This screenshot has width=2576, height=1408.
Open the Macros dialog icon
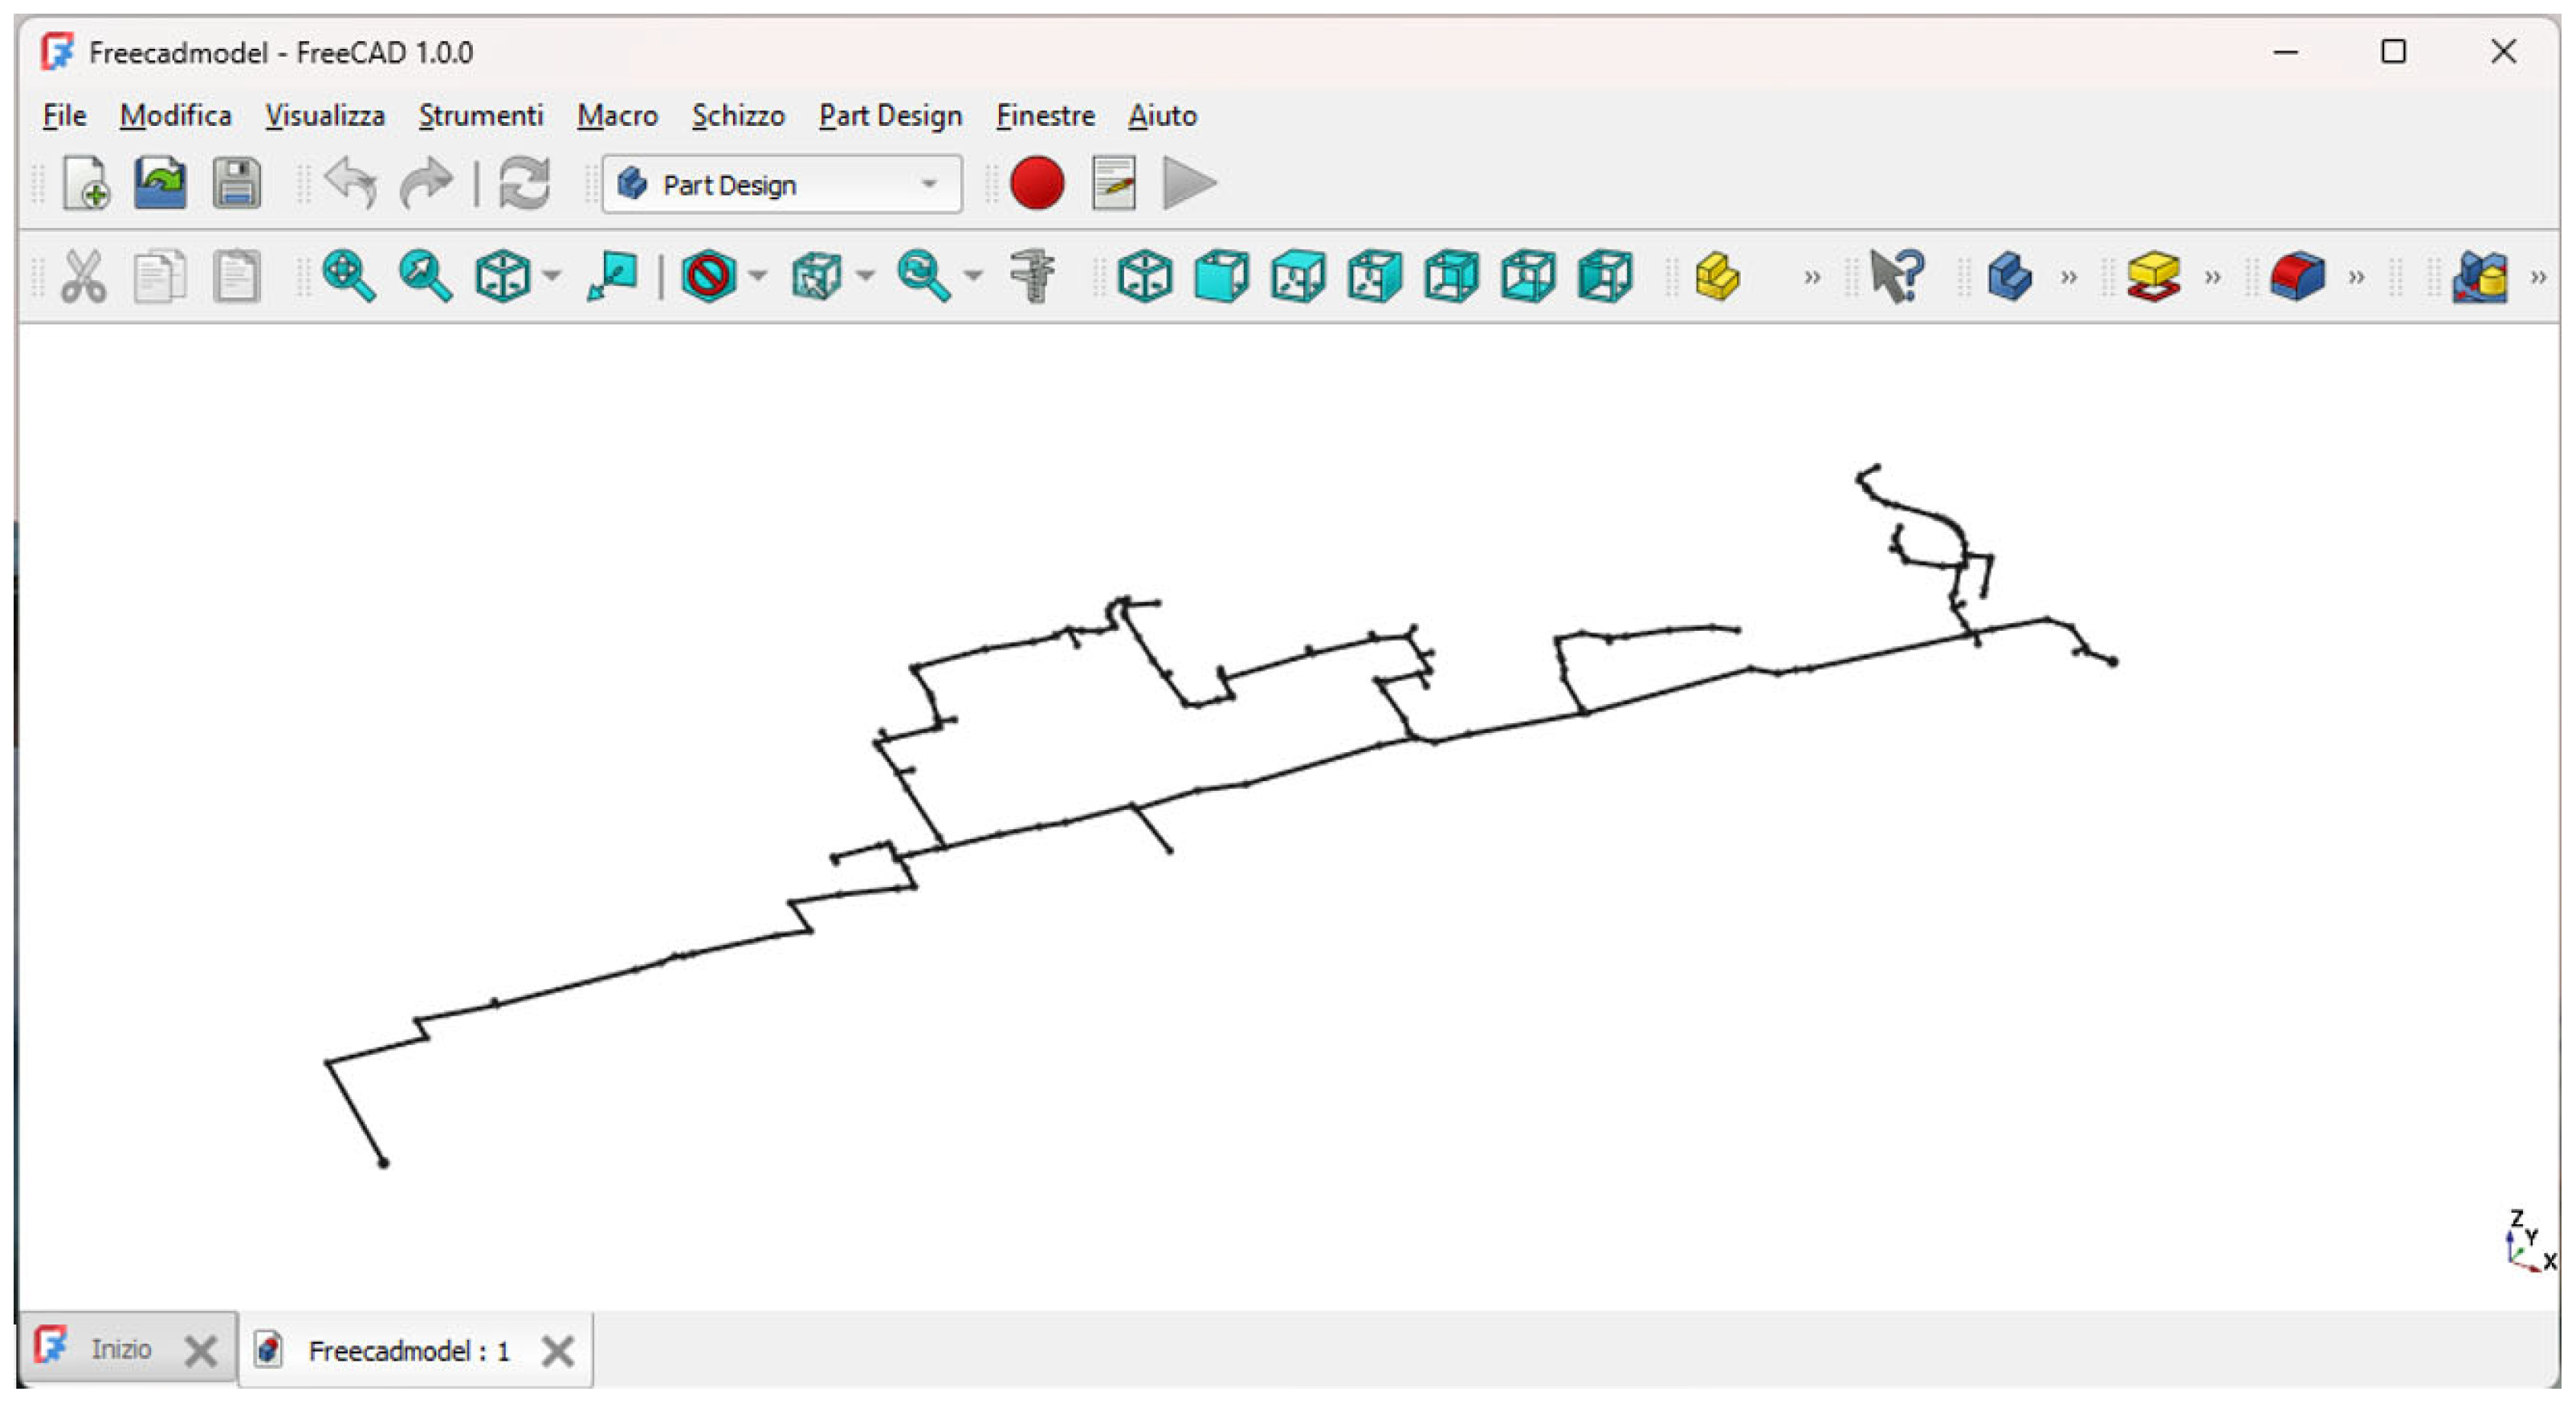1113,184
